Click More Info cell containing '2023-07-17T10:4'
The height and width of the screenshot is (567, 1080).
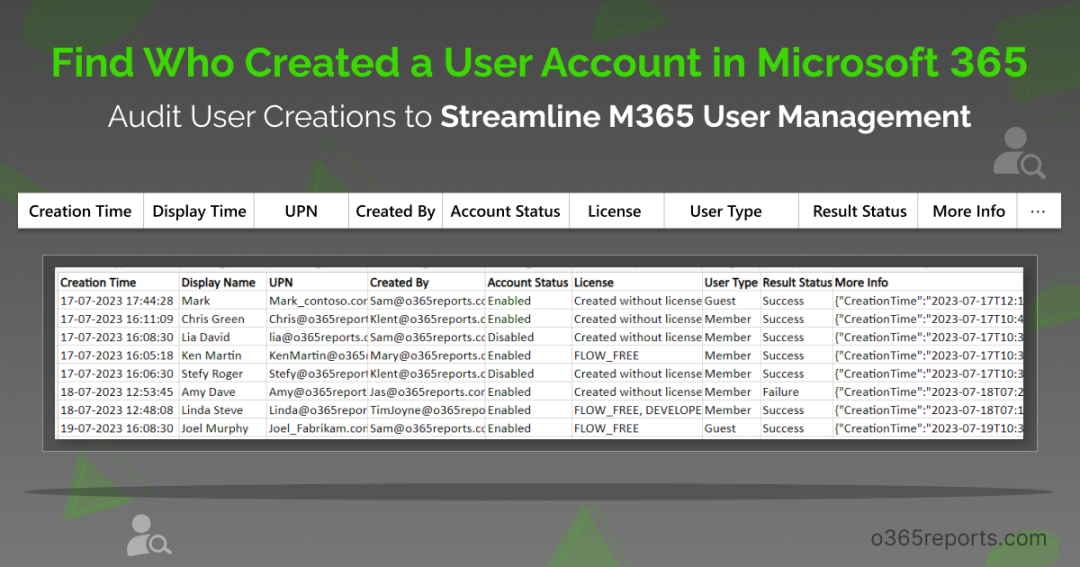[x=928, y=319]
